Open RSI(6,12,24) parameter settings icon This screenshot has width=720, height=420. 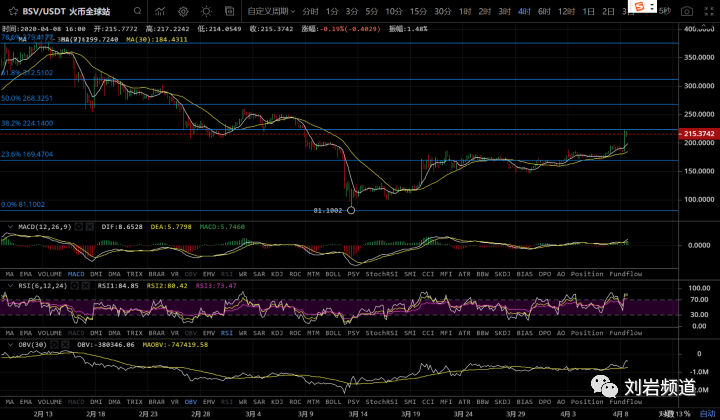[x=74, y=286]
